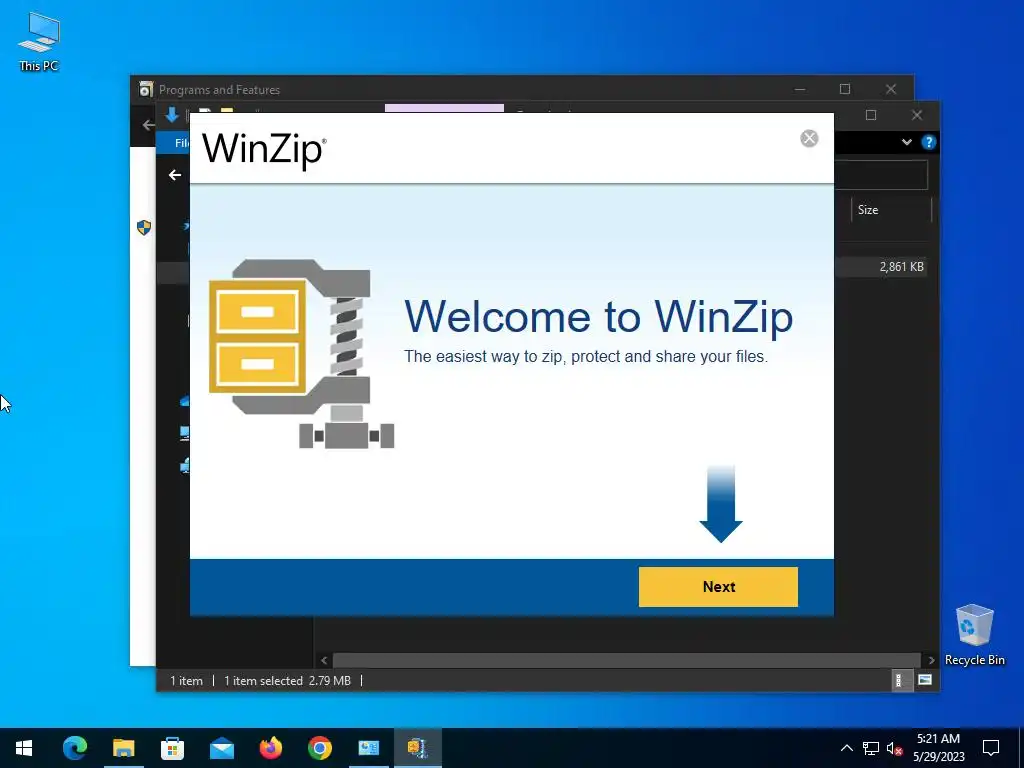Image resolution: width=1024 pixels, height=768 pixels.
Task: Maximize the File Explorer window
Action: [871, 115]
